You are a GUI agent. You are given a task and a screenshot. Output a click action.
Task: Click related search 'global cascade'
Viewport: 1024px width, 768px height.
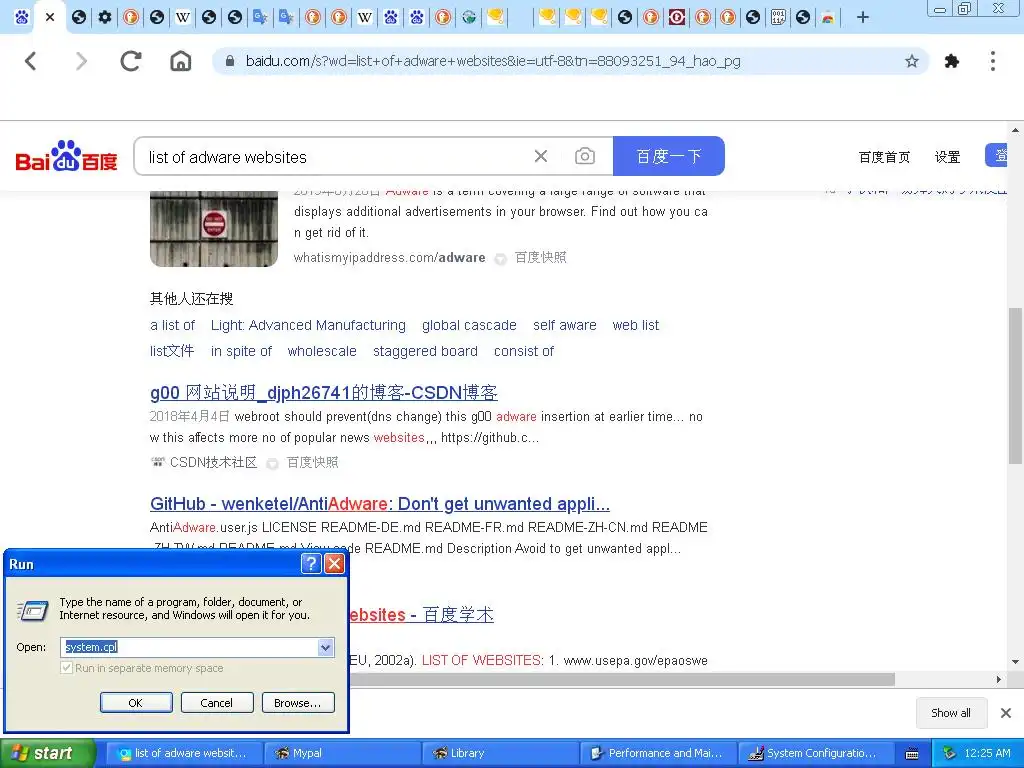[469, 325]
